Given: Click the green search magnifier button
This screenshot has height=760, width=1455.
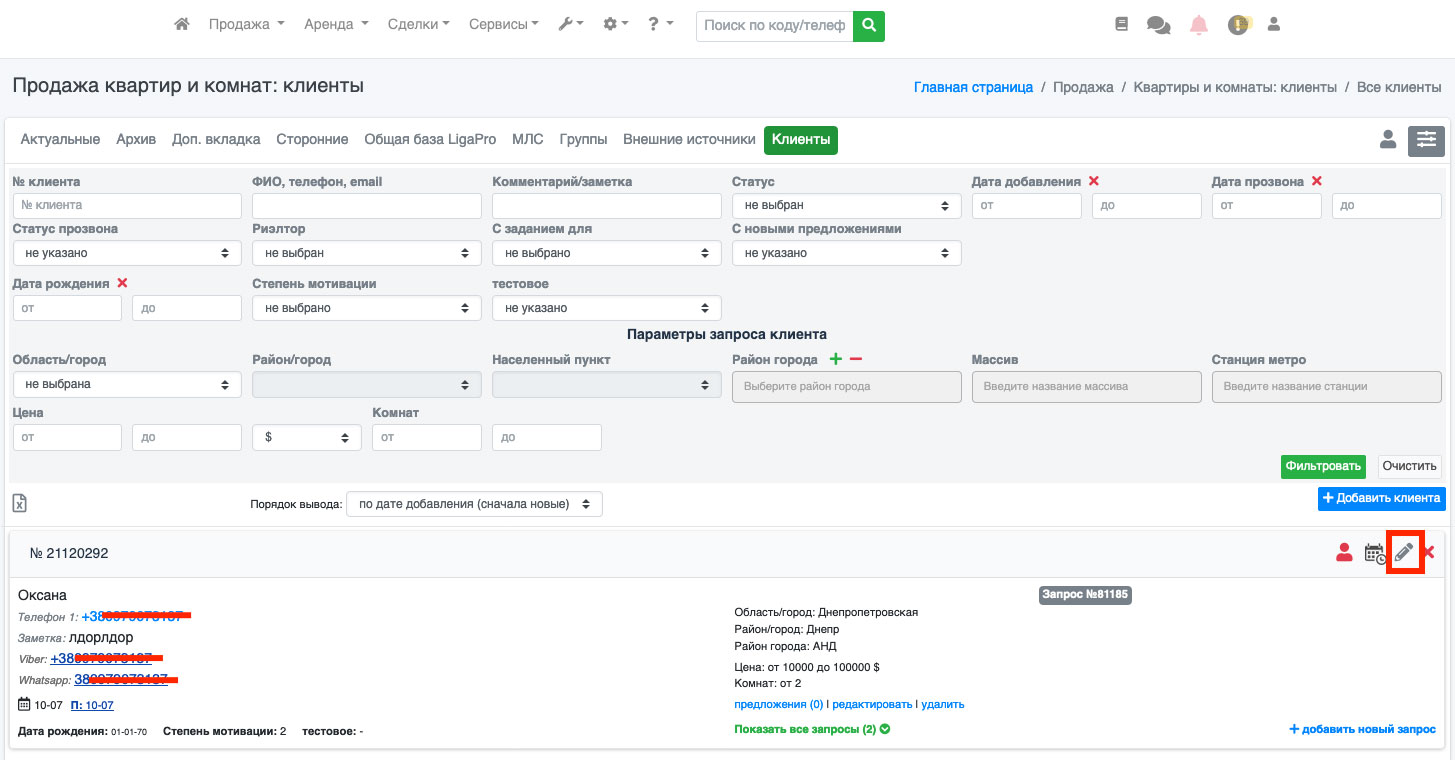Looking at the screenshot, I should click(869, 25).
